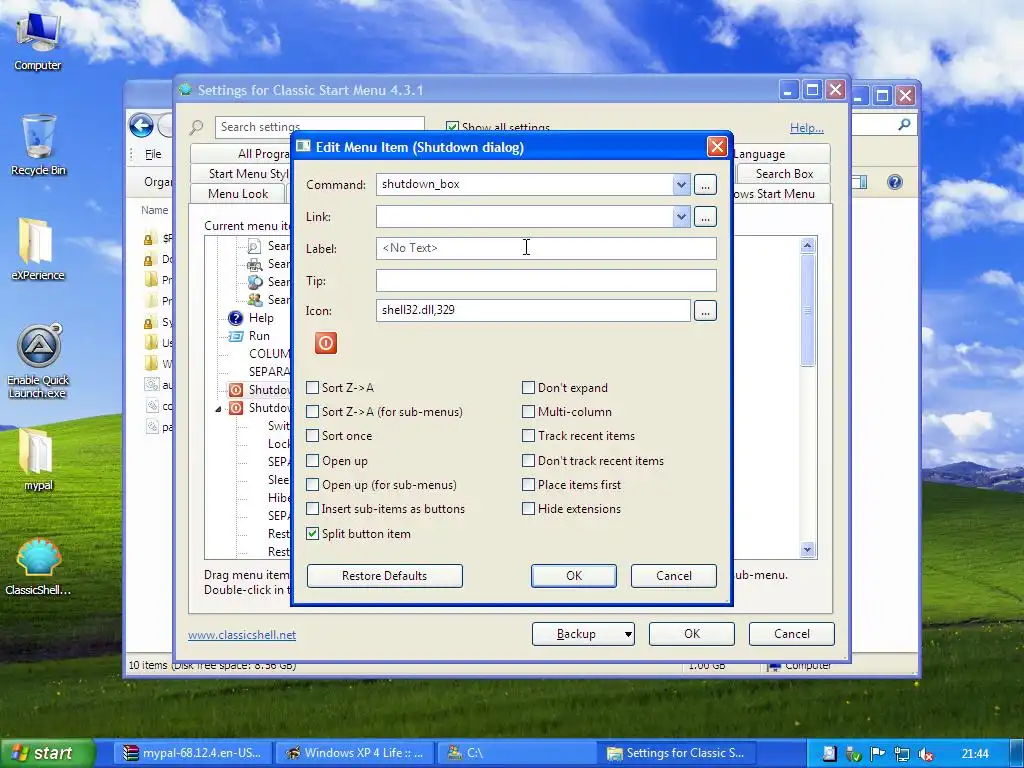Open the Windows start button

click(47, 754)
